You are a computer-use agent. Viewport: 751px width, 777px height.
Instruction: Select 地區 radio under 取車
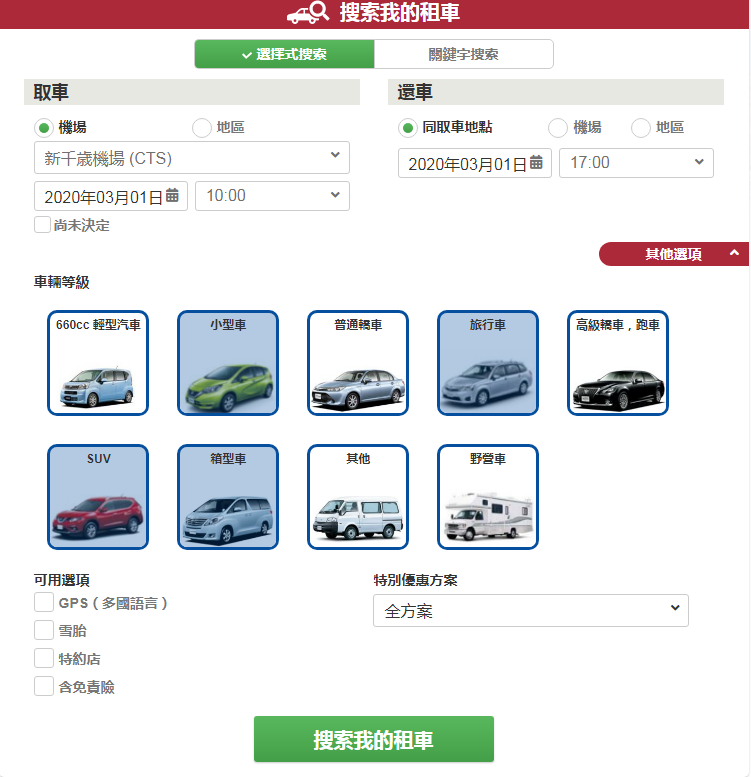point(202,127)
